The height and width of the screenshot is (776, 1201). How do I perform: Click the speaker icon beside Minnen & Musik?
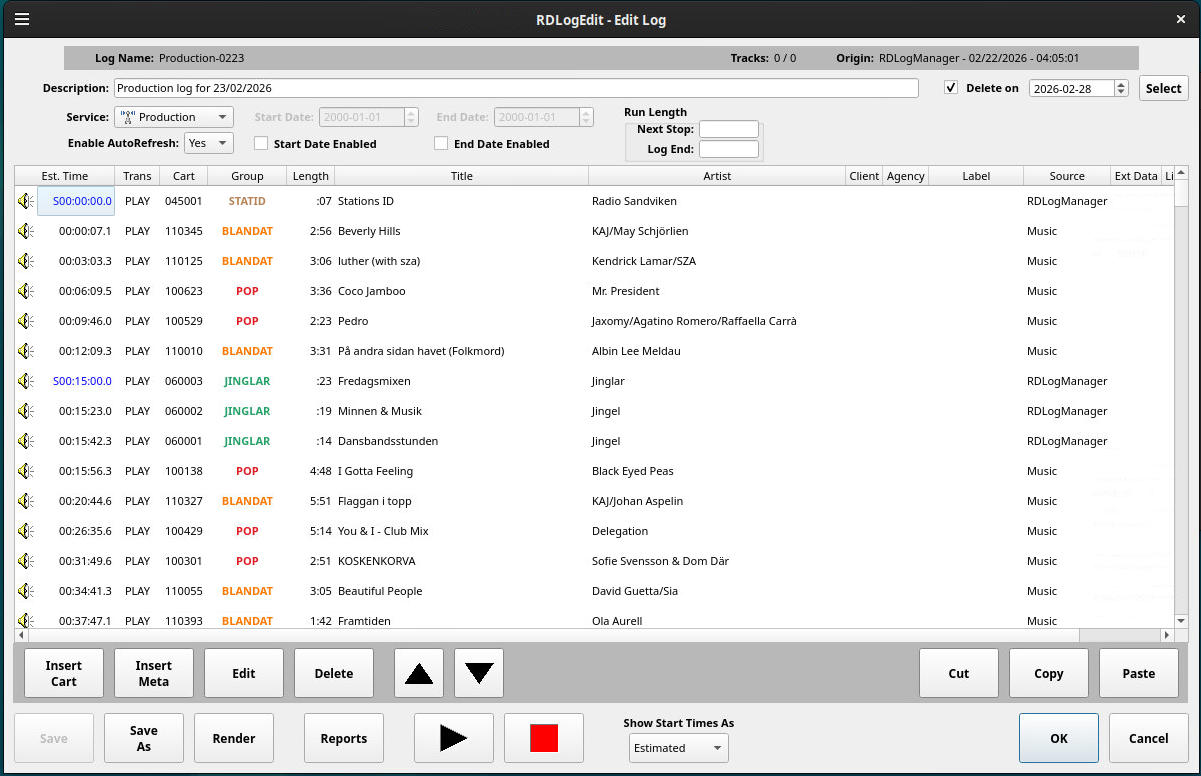pos(26,411)
